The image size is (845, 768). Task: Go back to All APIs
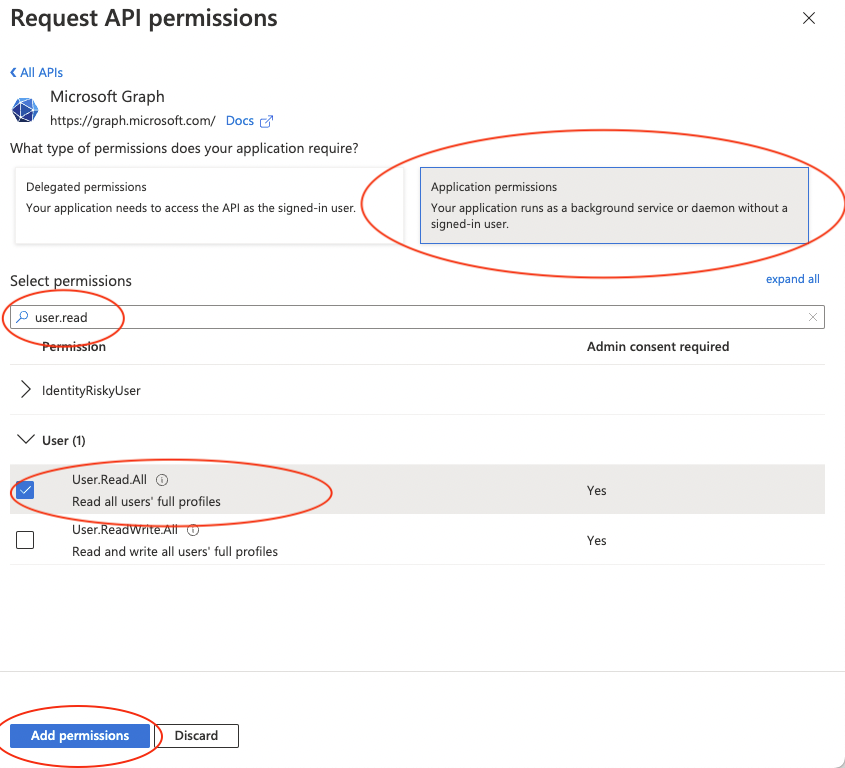click(x=37, y=72)
